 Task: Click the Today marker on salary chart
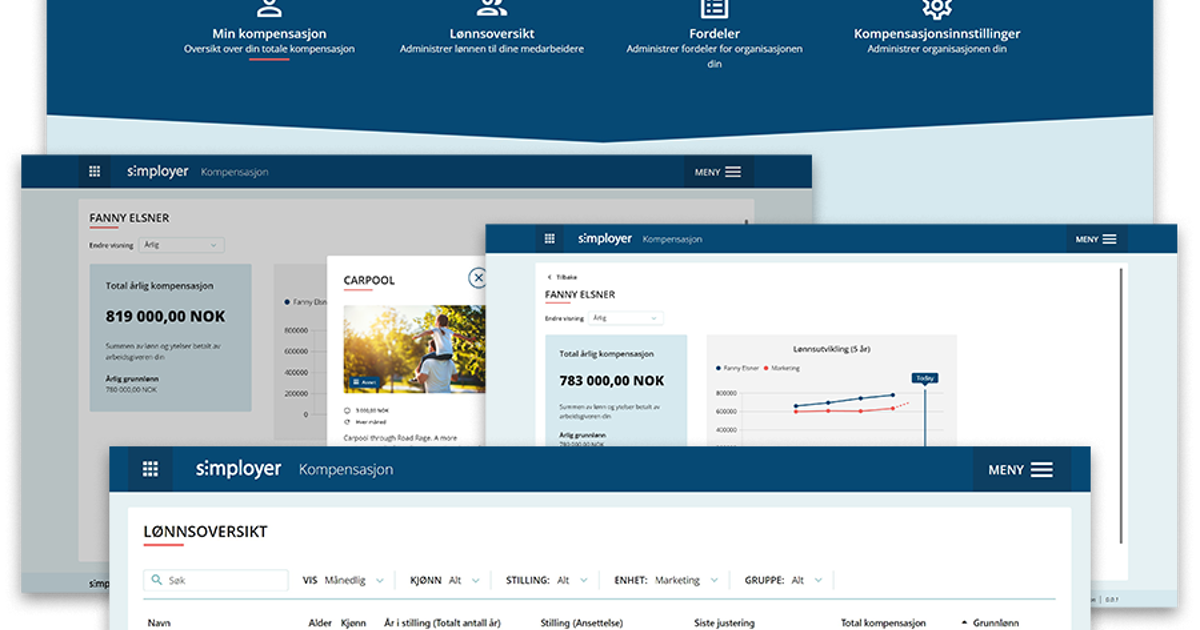[x=924, y=378]
